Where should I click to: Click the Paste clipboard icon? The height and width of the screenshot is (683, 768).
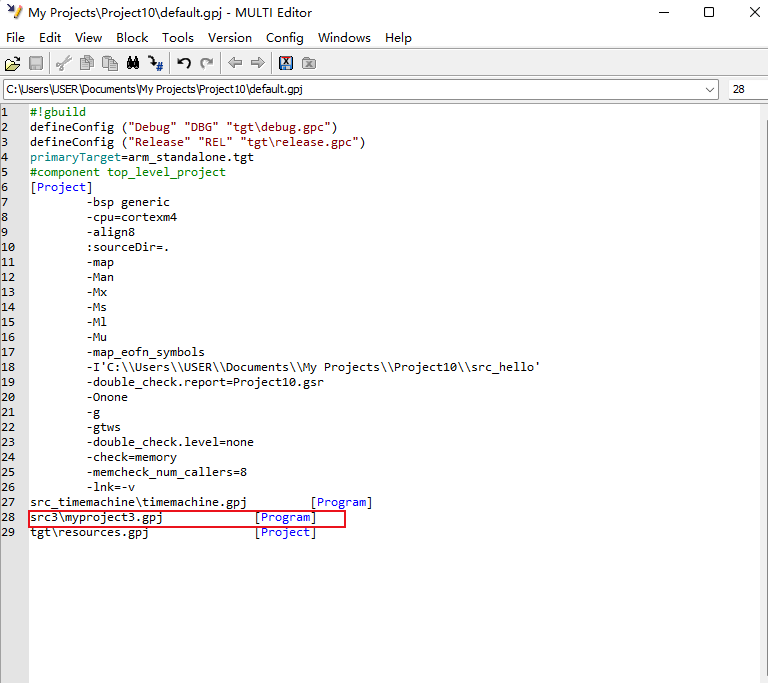(109, 63)
